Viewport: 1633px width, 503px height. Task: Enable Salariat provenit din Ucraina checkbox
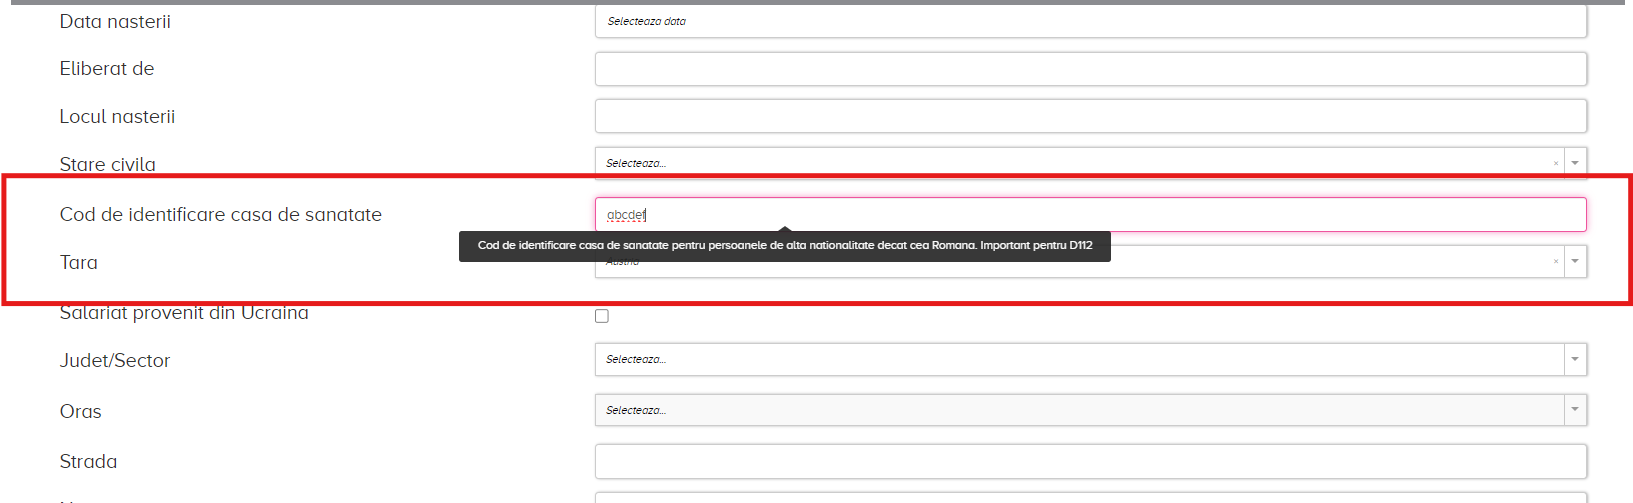point(602,316)
